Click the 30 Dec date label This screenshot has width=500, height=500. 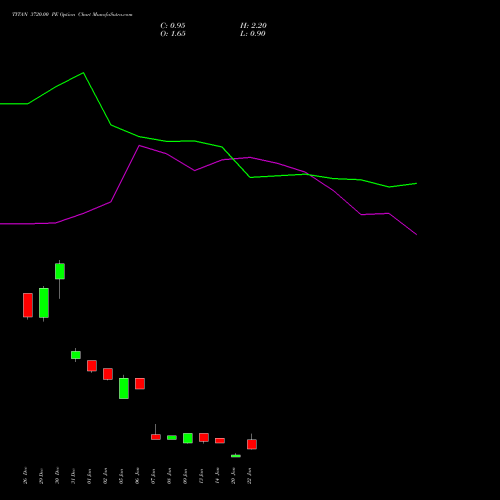pos(57,475)
